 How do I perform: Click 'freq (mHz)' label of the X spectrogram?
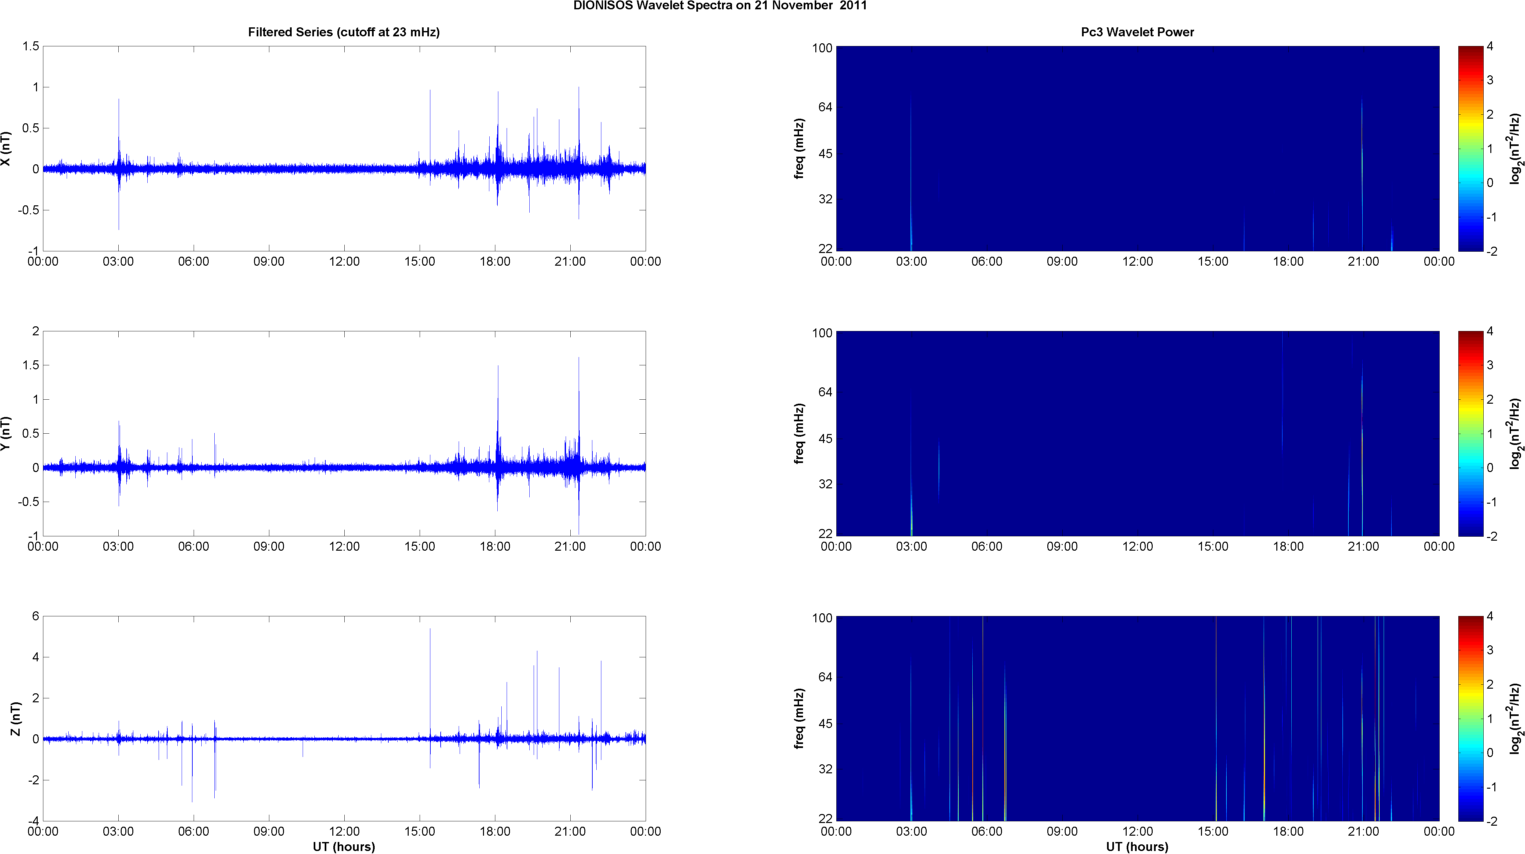point(800,149)
